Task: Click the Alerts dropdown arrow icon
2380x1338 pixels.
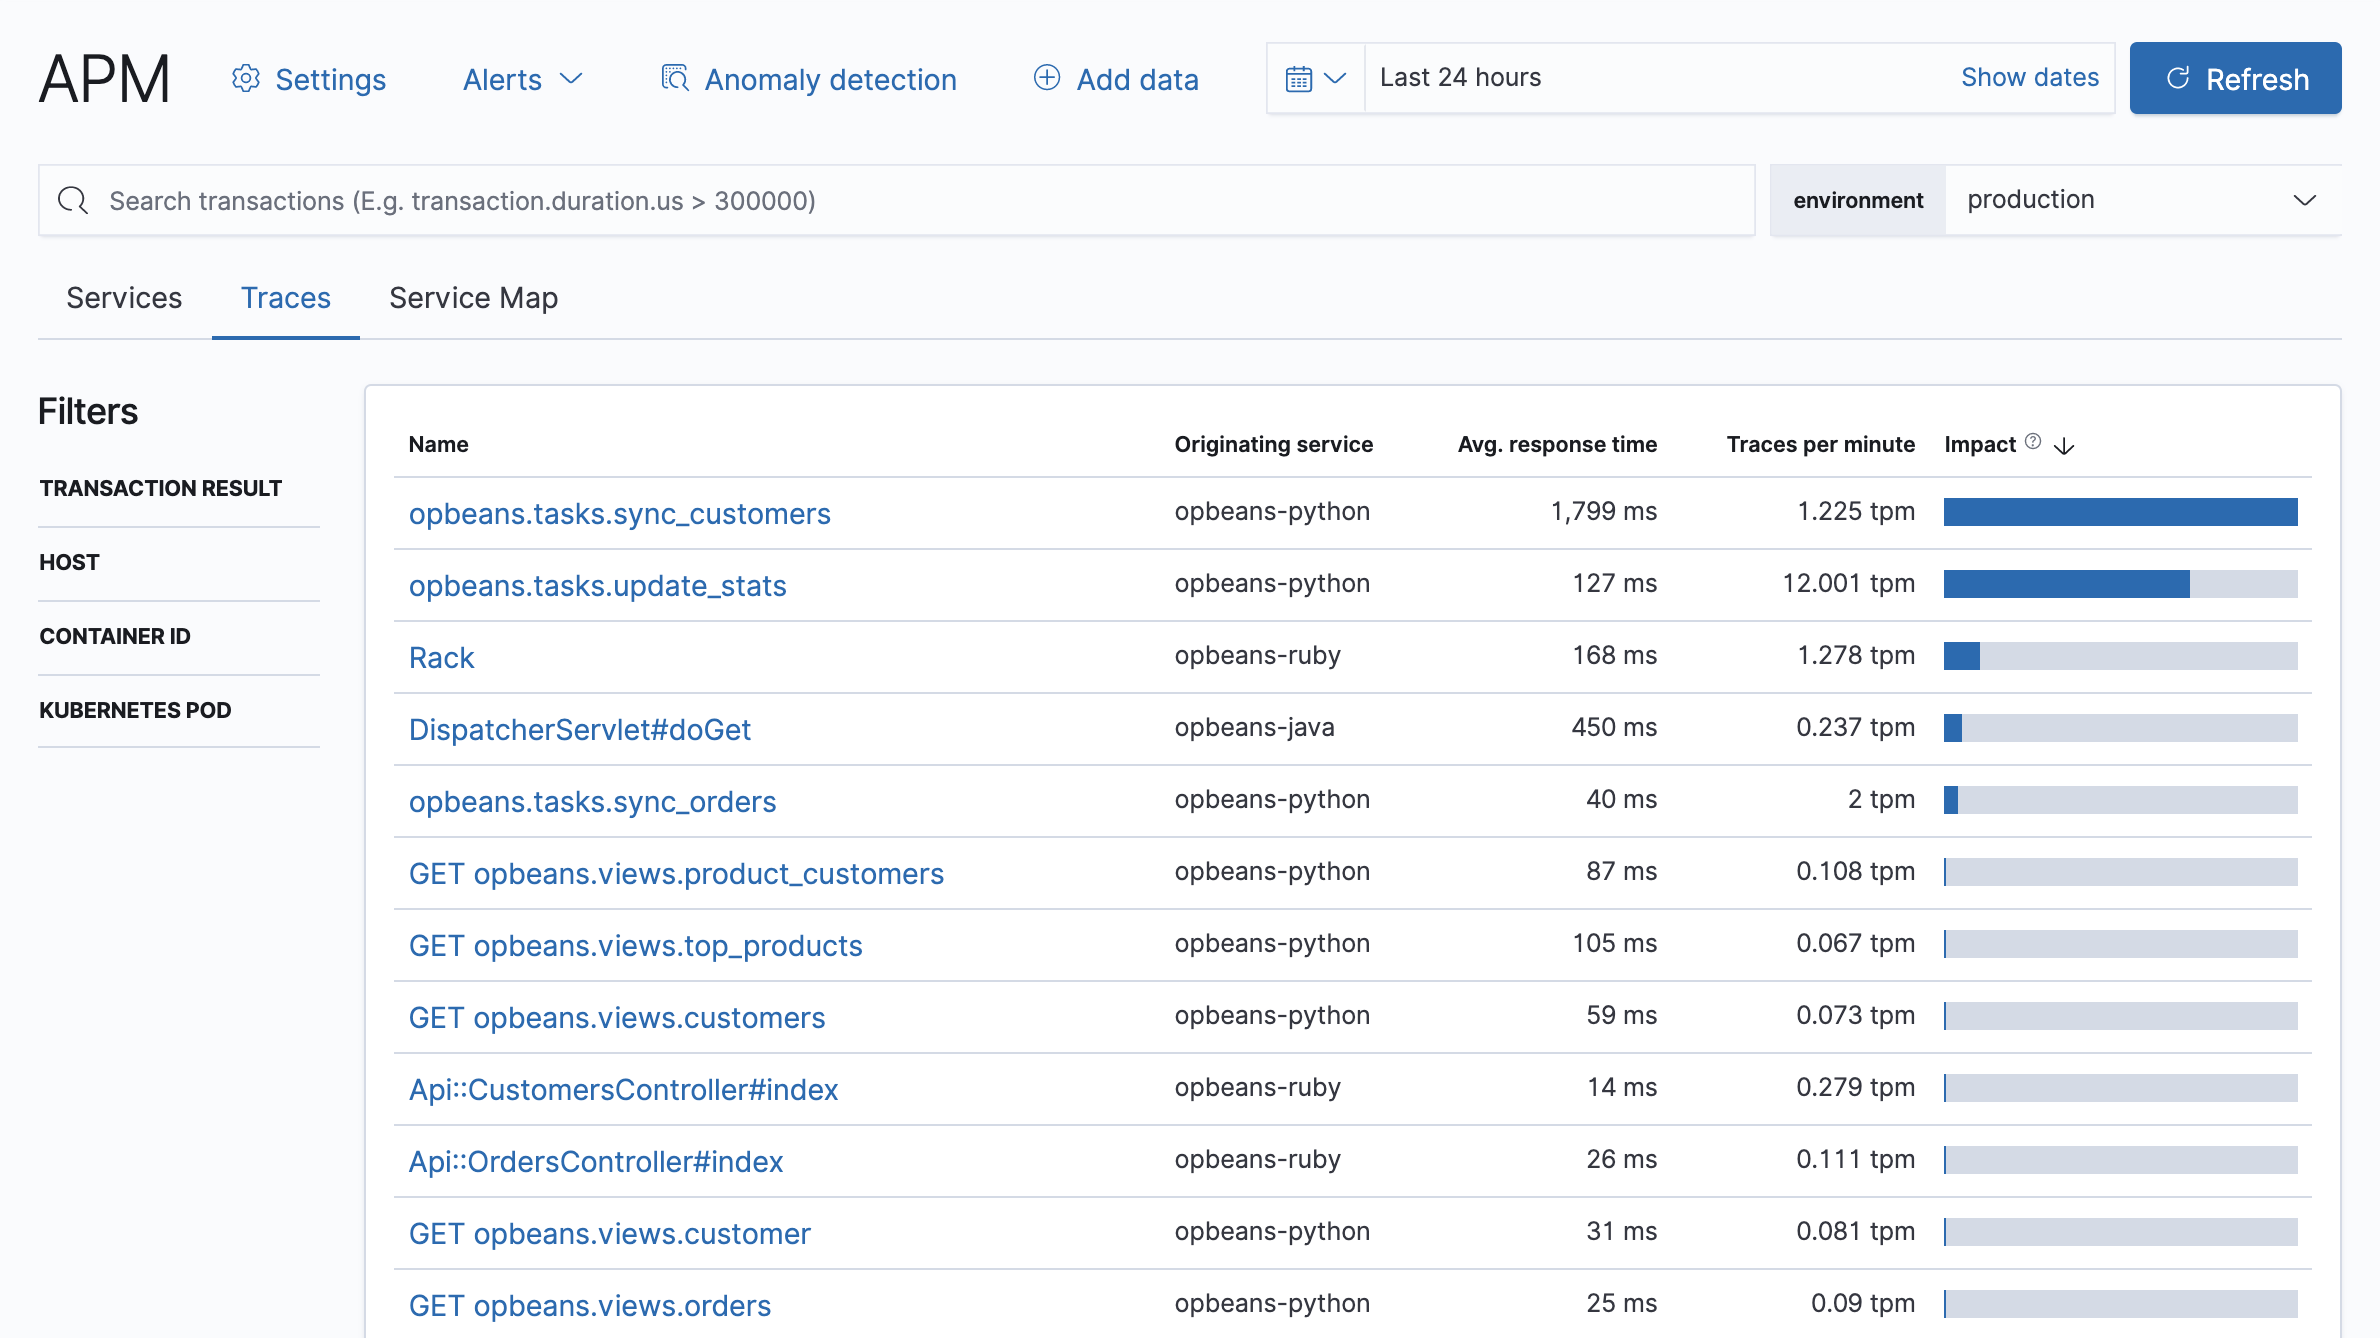Action: tap(574, 78)
